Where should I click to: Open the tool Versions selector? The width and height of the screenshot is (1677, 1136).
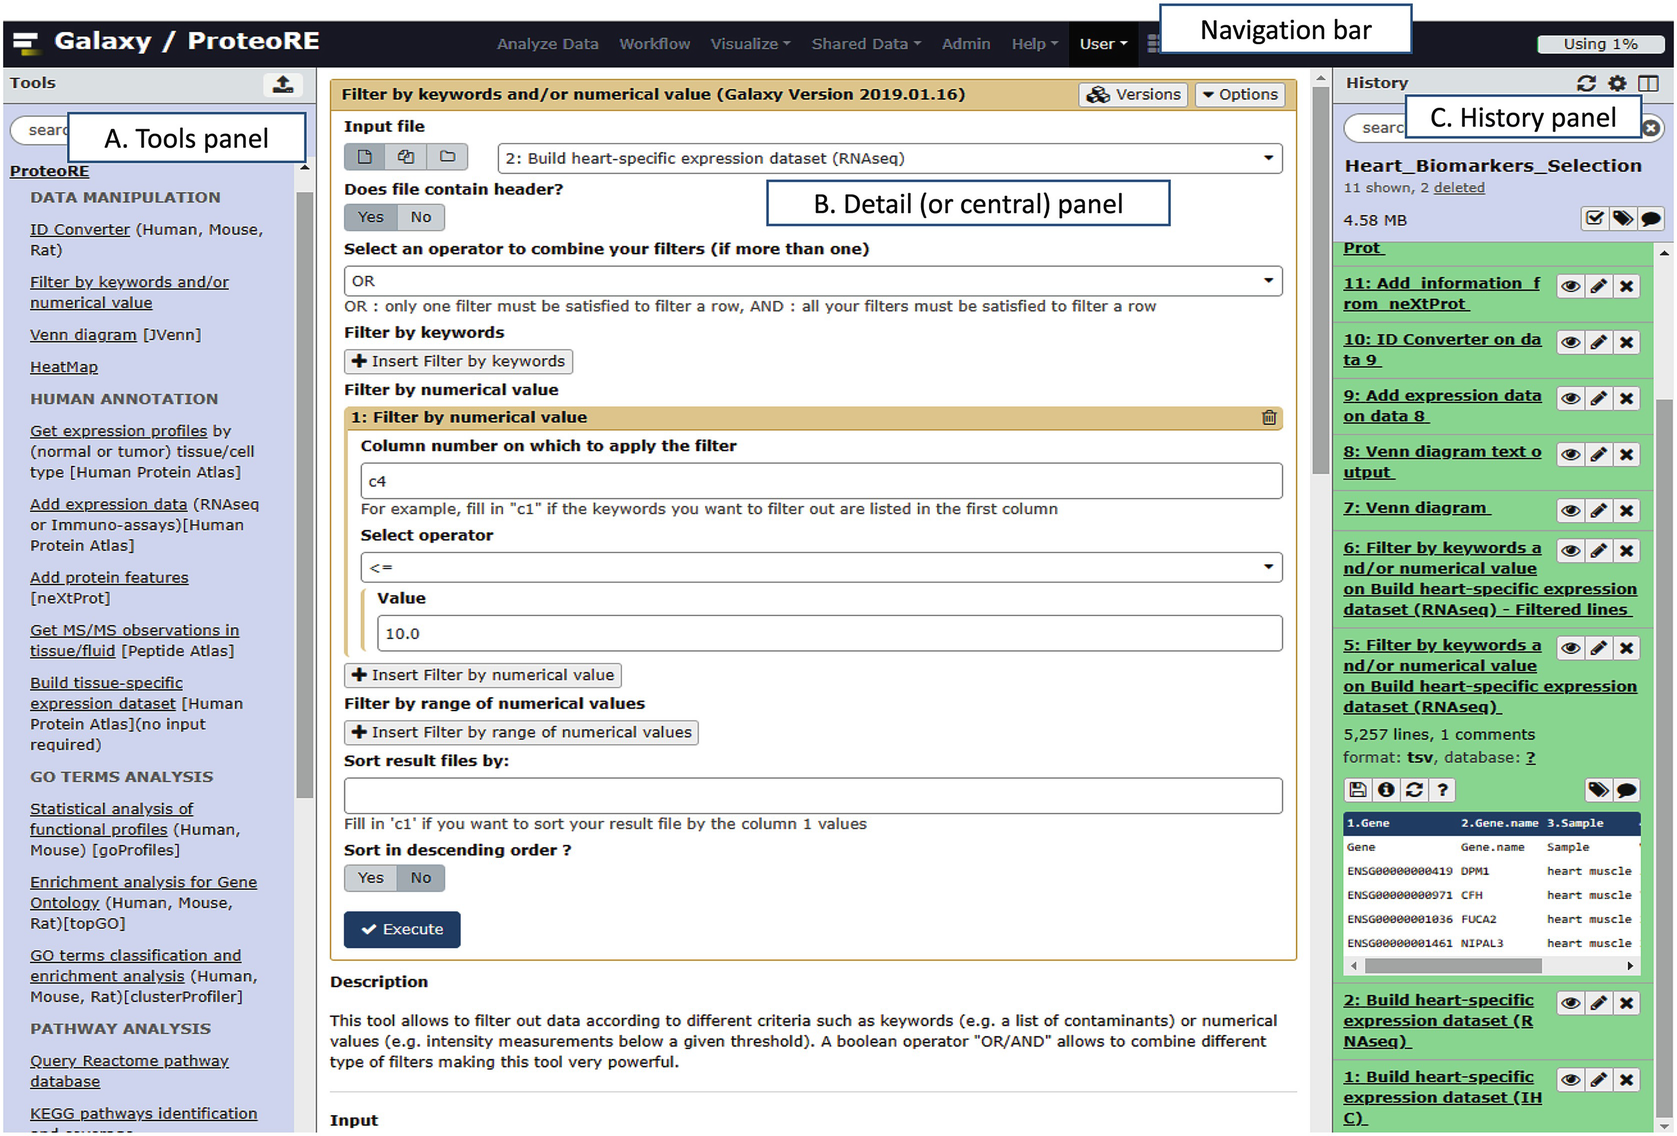[x=1134, y=94]
